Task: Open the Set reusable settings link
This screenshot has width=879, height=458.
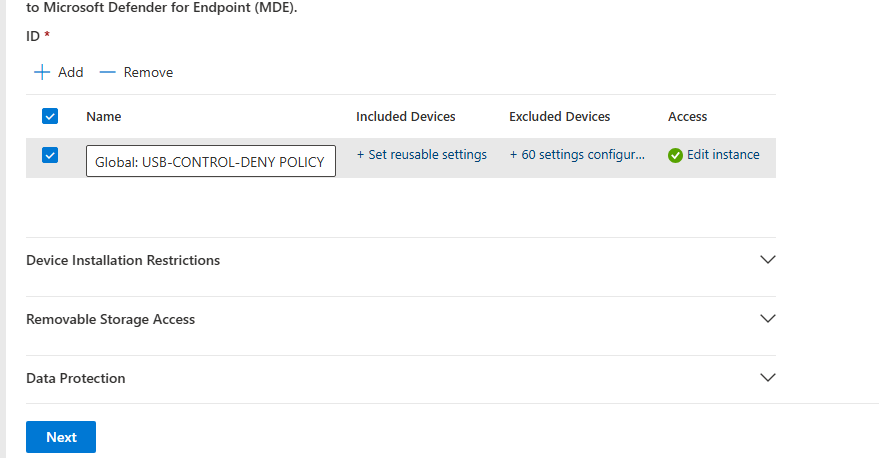Action: 421,155
